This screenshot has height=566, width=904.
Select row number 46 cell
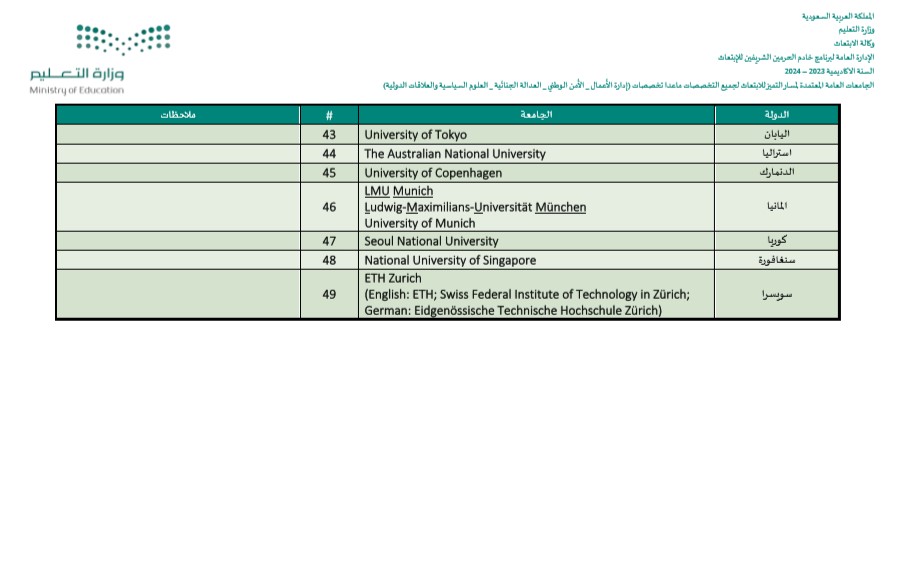point(329,207)
